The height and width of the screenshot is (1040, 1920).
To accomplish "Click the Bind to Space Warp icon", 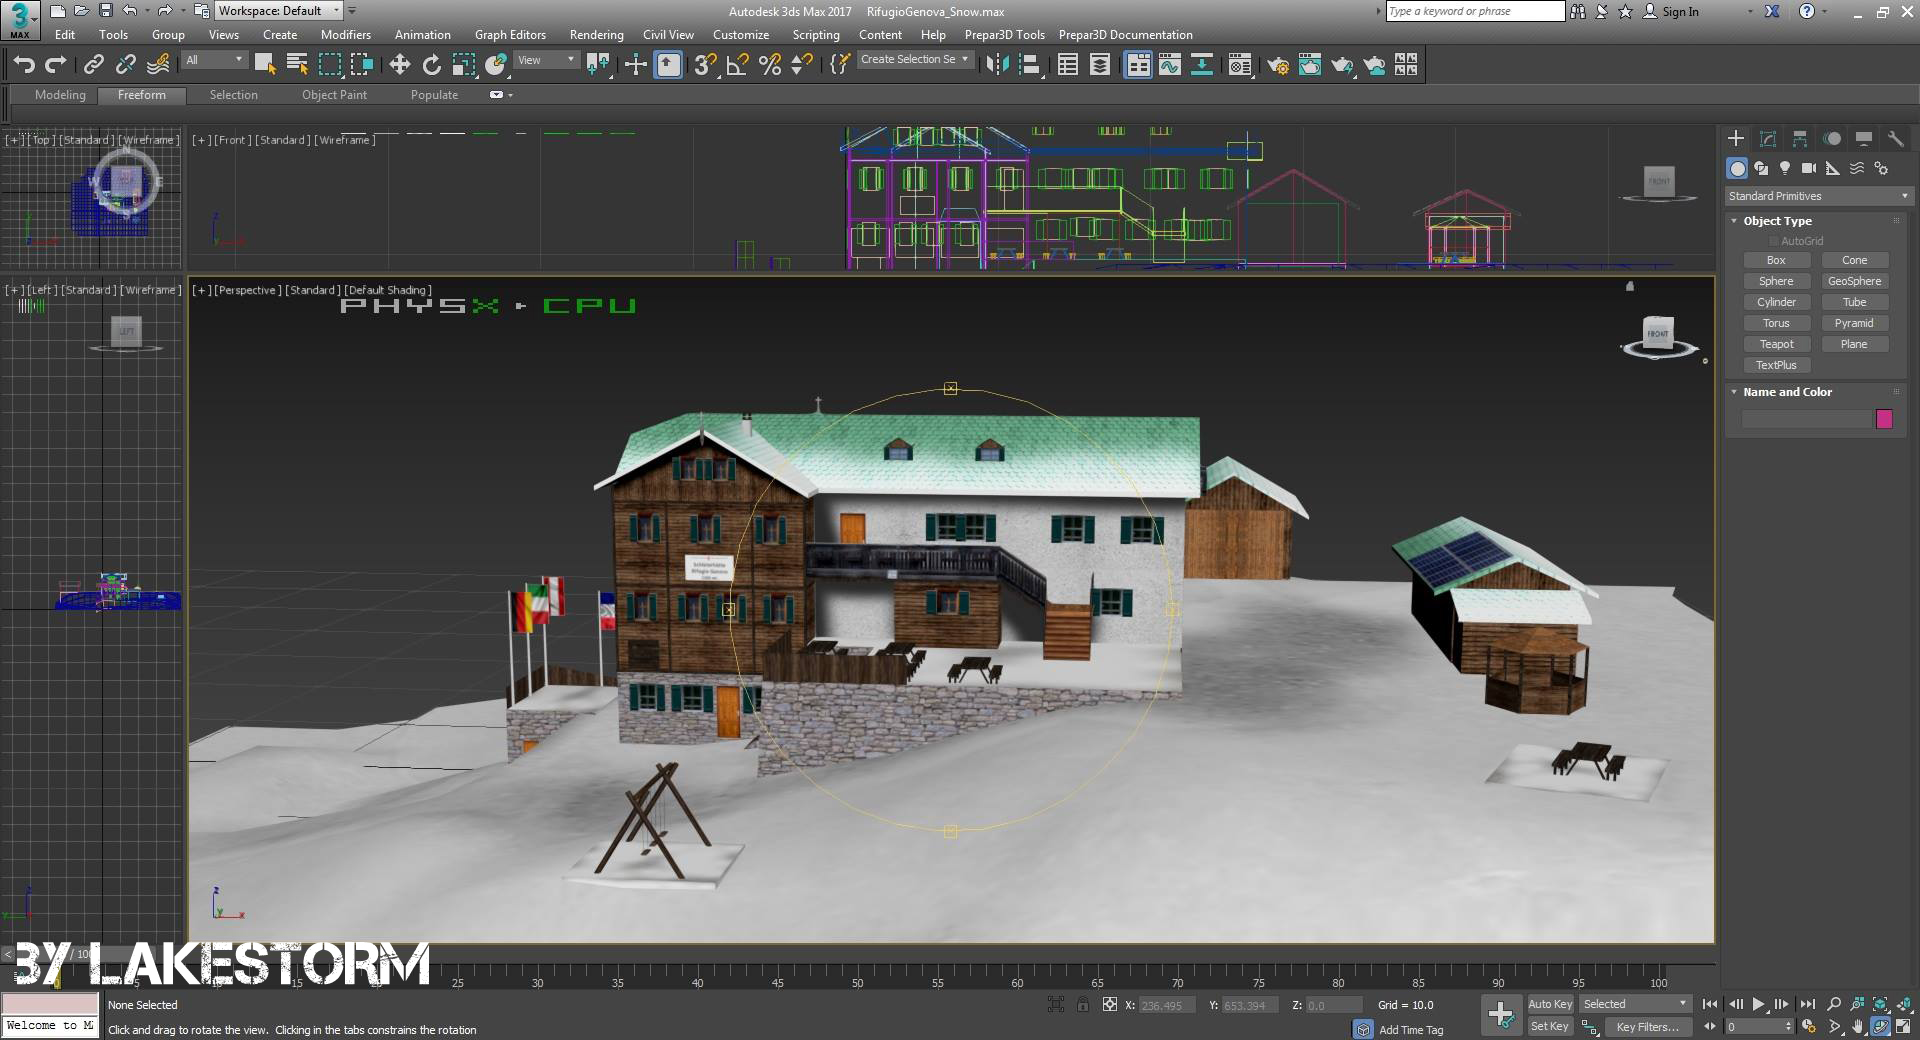I will tap(158, 65).
